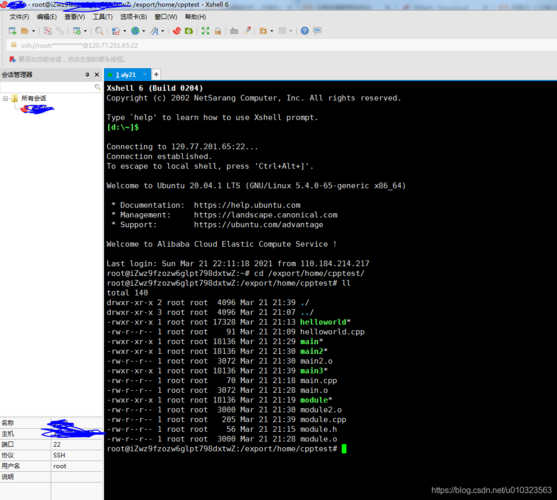Image resolution: width=557 pixels, height=500 pixels.
Task: Collapse the 所有会话 tree node
Action: pos(5,98)
